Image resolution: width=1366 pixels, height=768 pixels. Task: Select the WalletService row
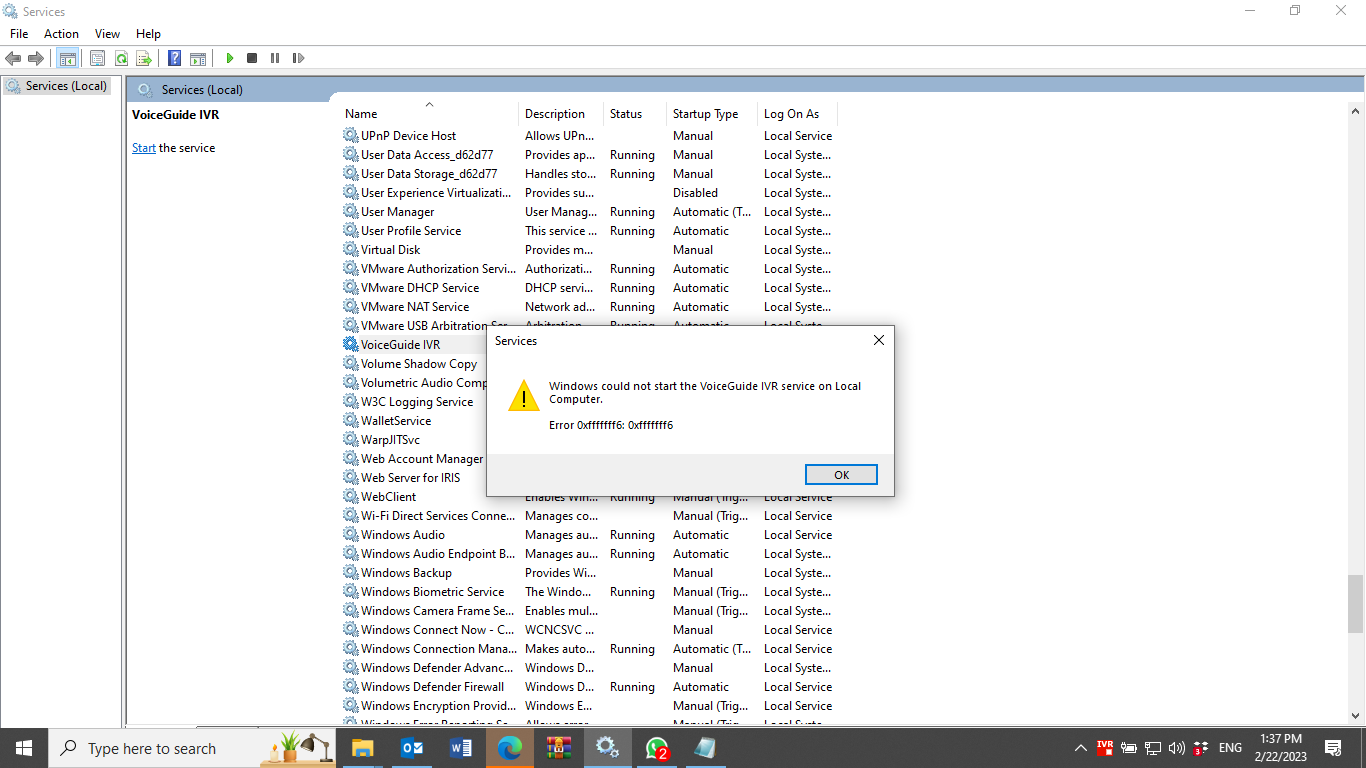click(414, 421)
